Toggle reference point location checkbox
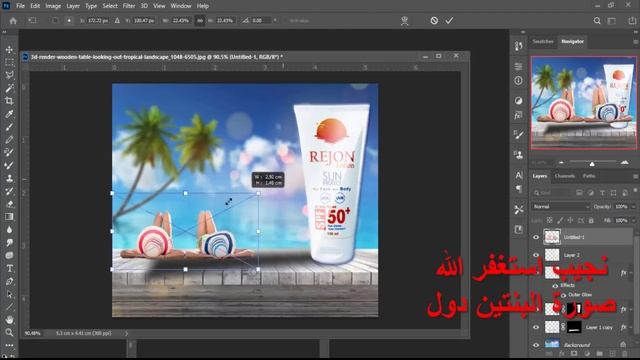 coord(54,20)
